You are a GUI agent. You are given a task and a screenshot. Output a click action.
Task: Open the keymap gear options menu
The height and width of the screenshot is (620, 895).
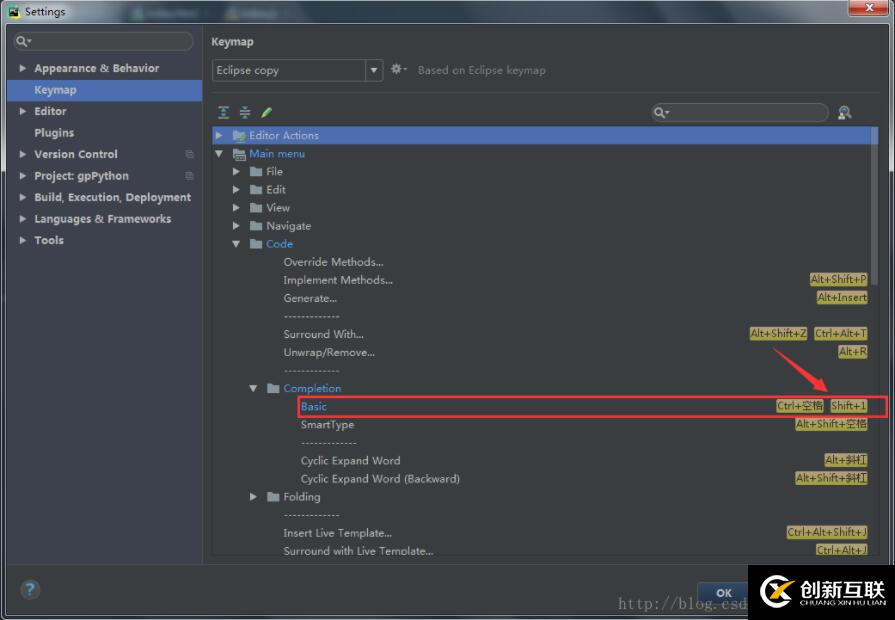click(x=398, y=69)
